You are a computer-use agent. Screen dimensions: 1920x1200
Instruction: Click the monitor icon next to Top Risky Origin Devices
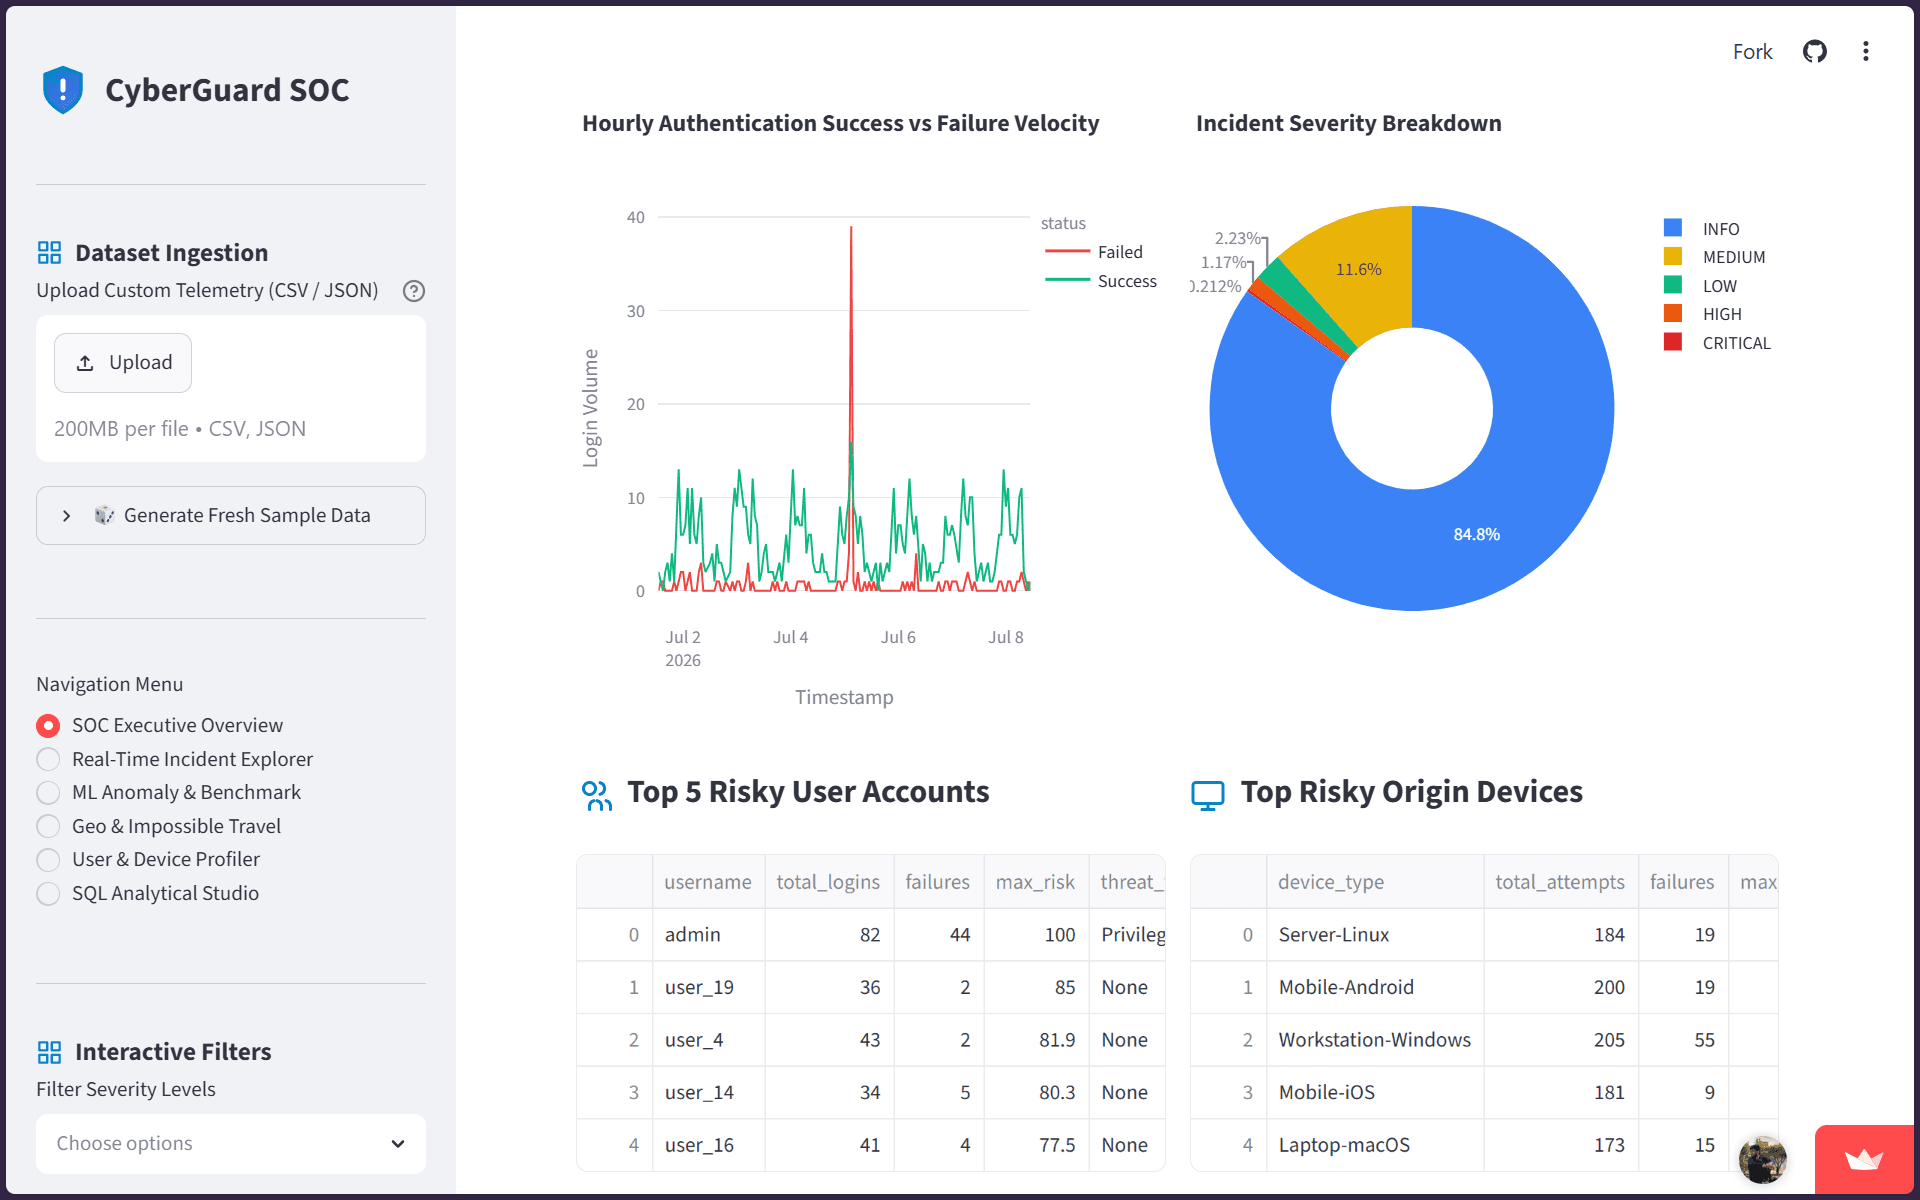coord(1208,795)
